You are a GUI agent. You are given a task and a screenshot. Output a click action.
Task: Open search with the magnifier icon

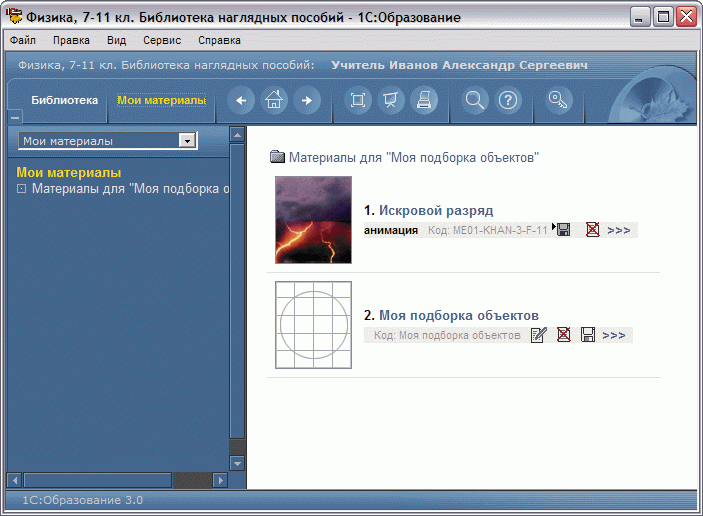click(475, 100)
